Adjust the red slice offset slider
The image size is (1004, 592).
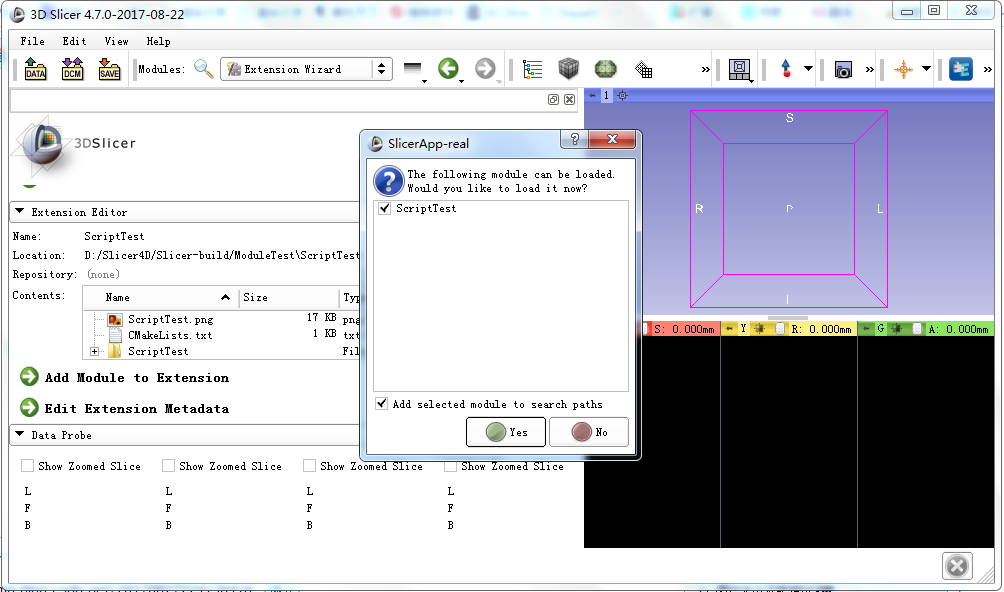(x=645, y=328)
